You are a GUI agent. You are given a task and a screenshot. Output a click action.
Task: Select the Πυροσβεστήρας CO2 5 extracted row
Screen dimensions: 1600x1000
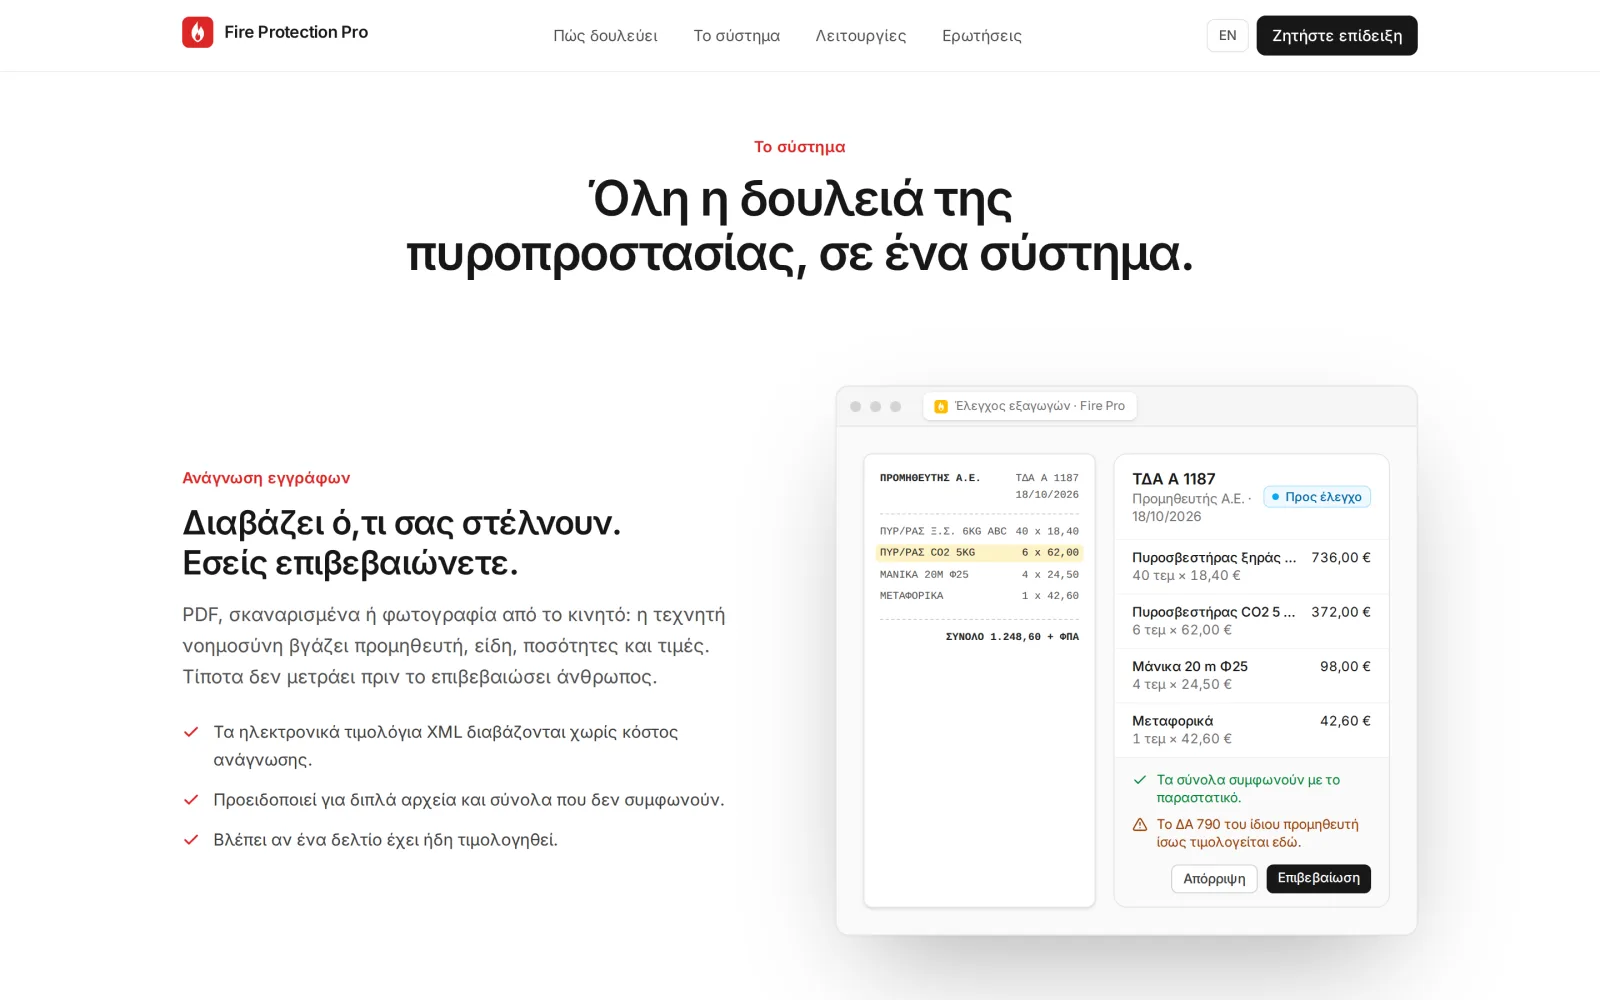point(1251,621)
